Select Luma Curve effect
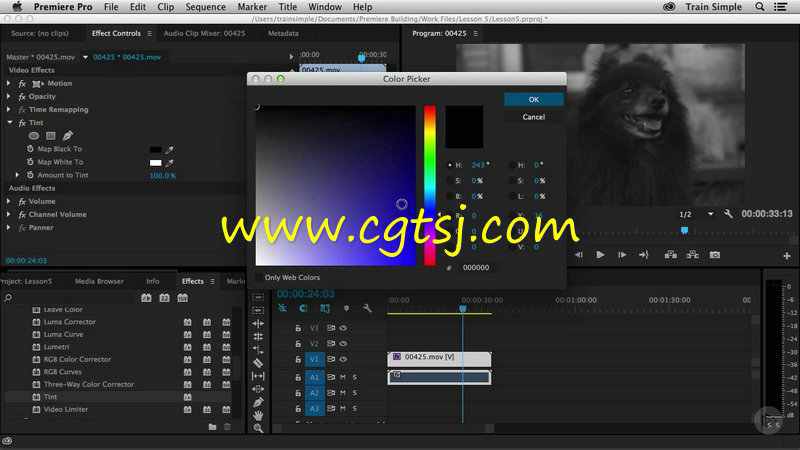Screen dimensions: 800x450 (63, 334)
